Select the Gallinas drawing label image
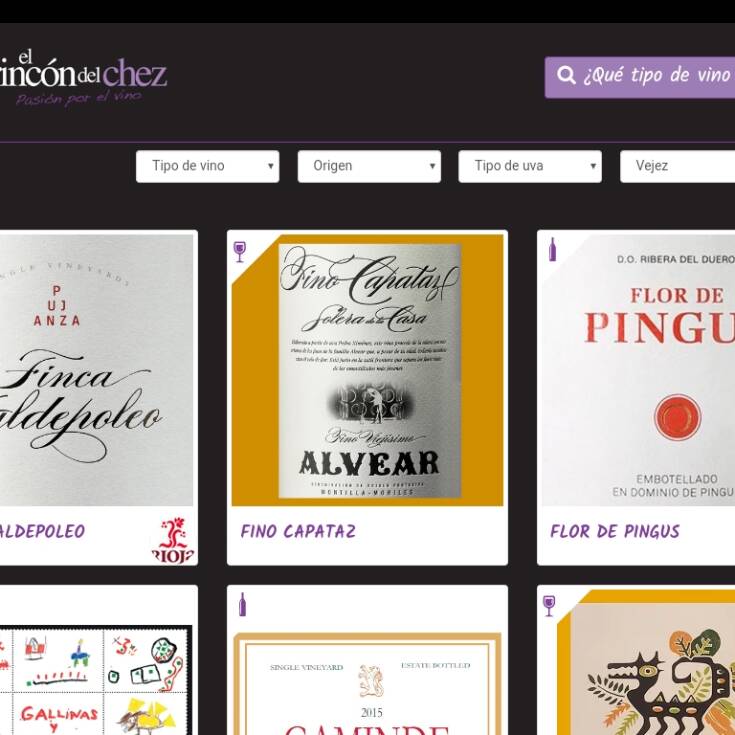Viewport: 735px width, 735px height. (96, 680)
